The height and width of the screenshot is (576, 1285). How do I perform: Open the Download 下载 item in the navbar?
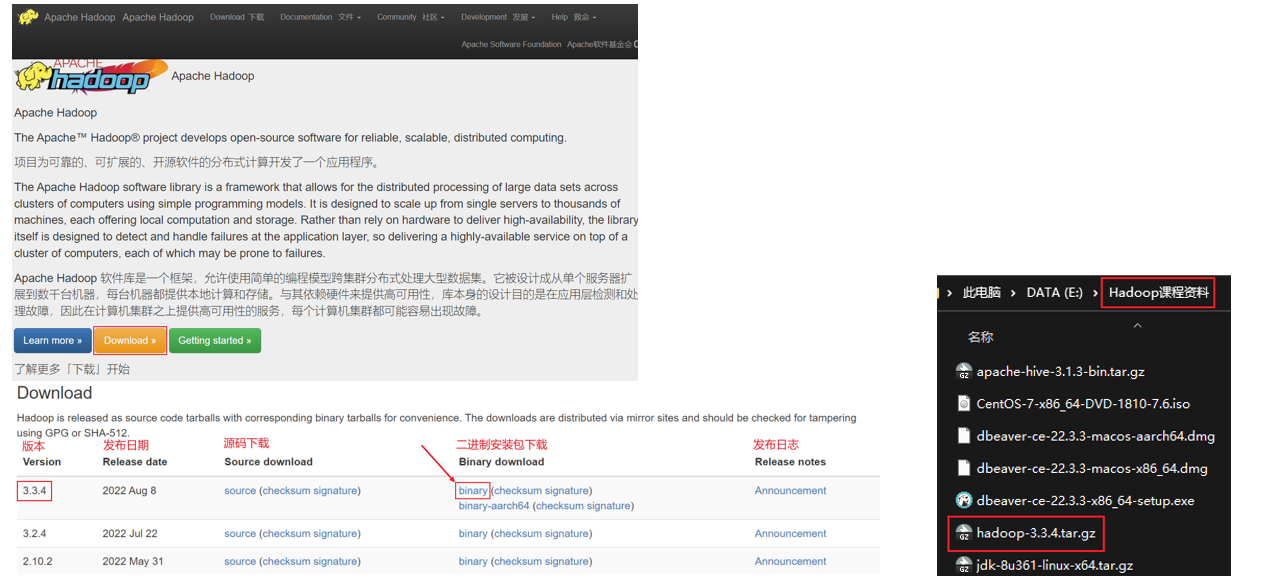[x=237, y=17]
